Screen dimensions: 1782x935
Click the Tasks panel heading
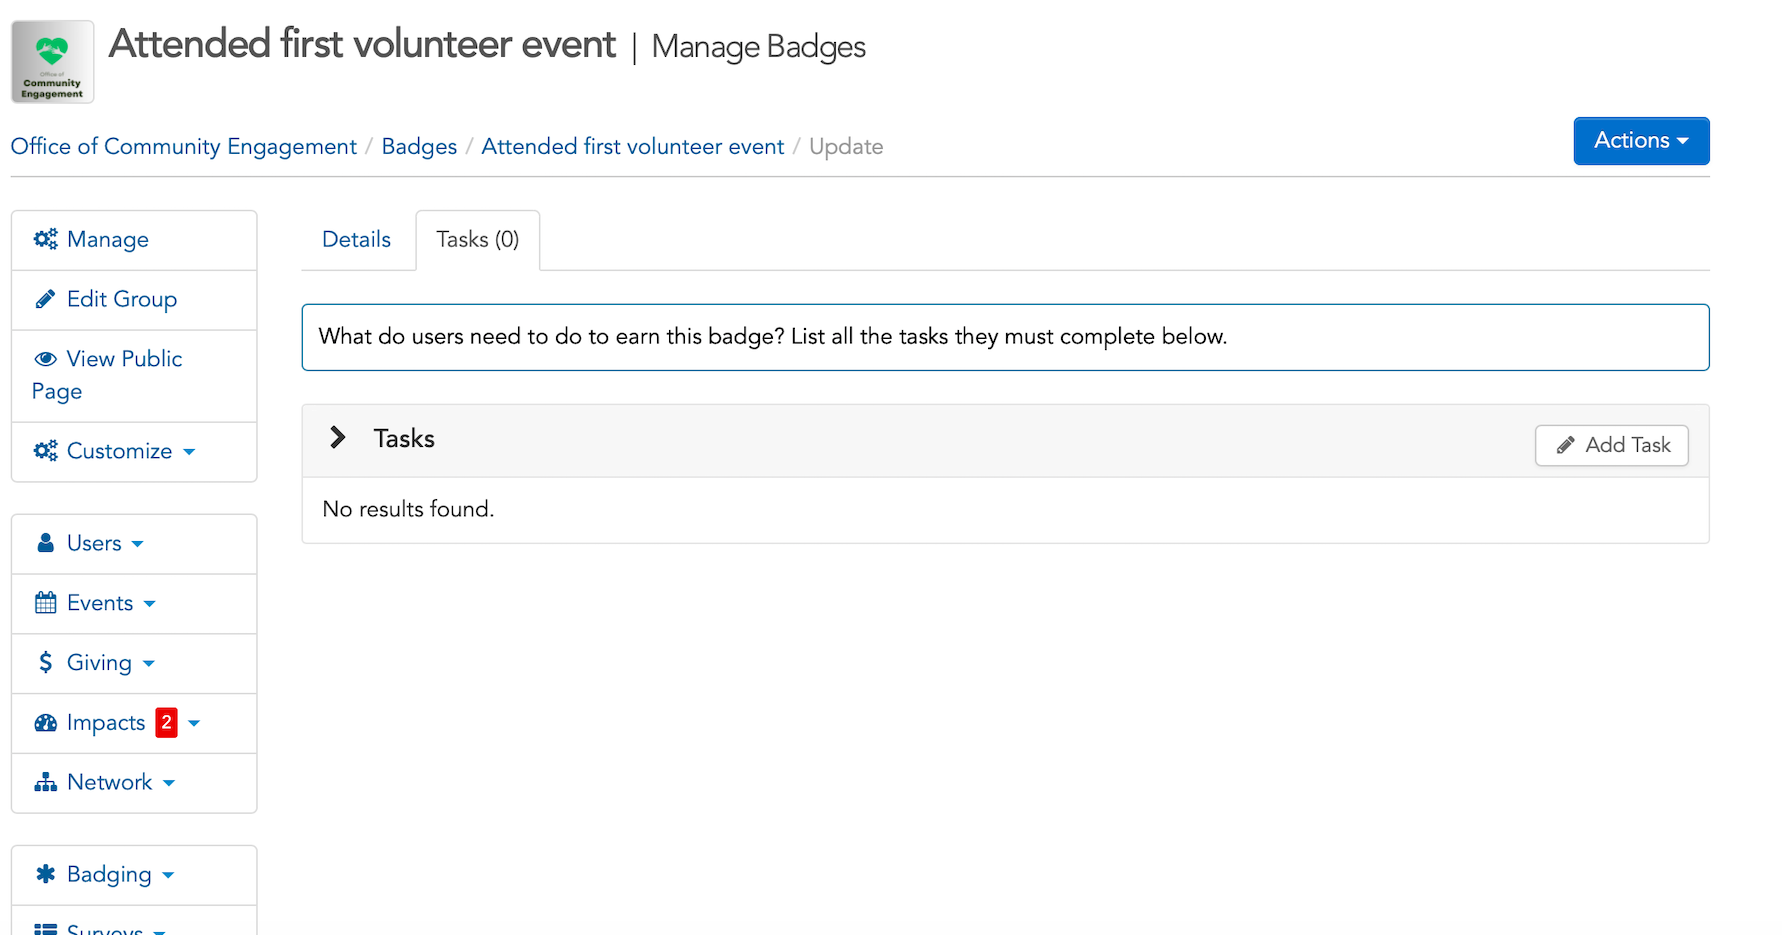[404, 439]
